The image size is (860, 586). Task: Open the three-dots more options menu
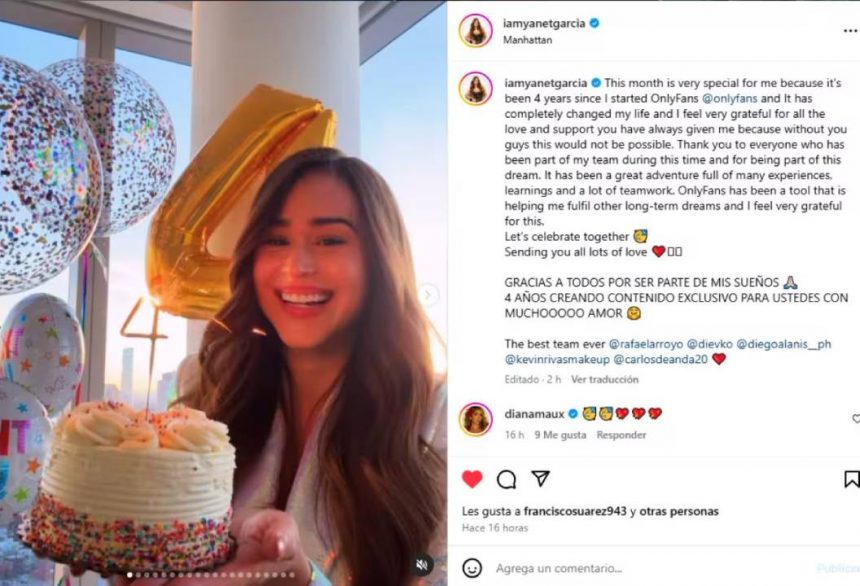[x=850, y=31]
